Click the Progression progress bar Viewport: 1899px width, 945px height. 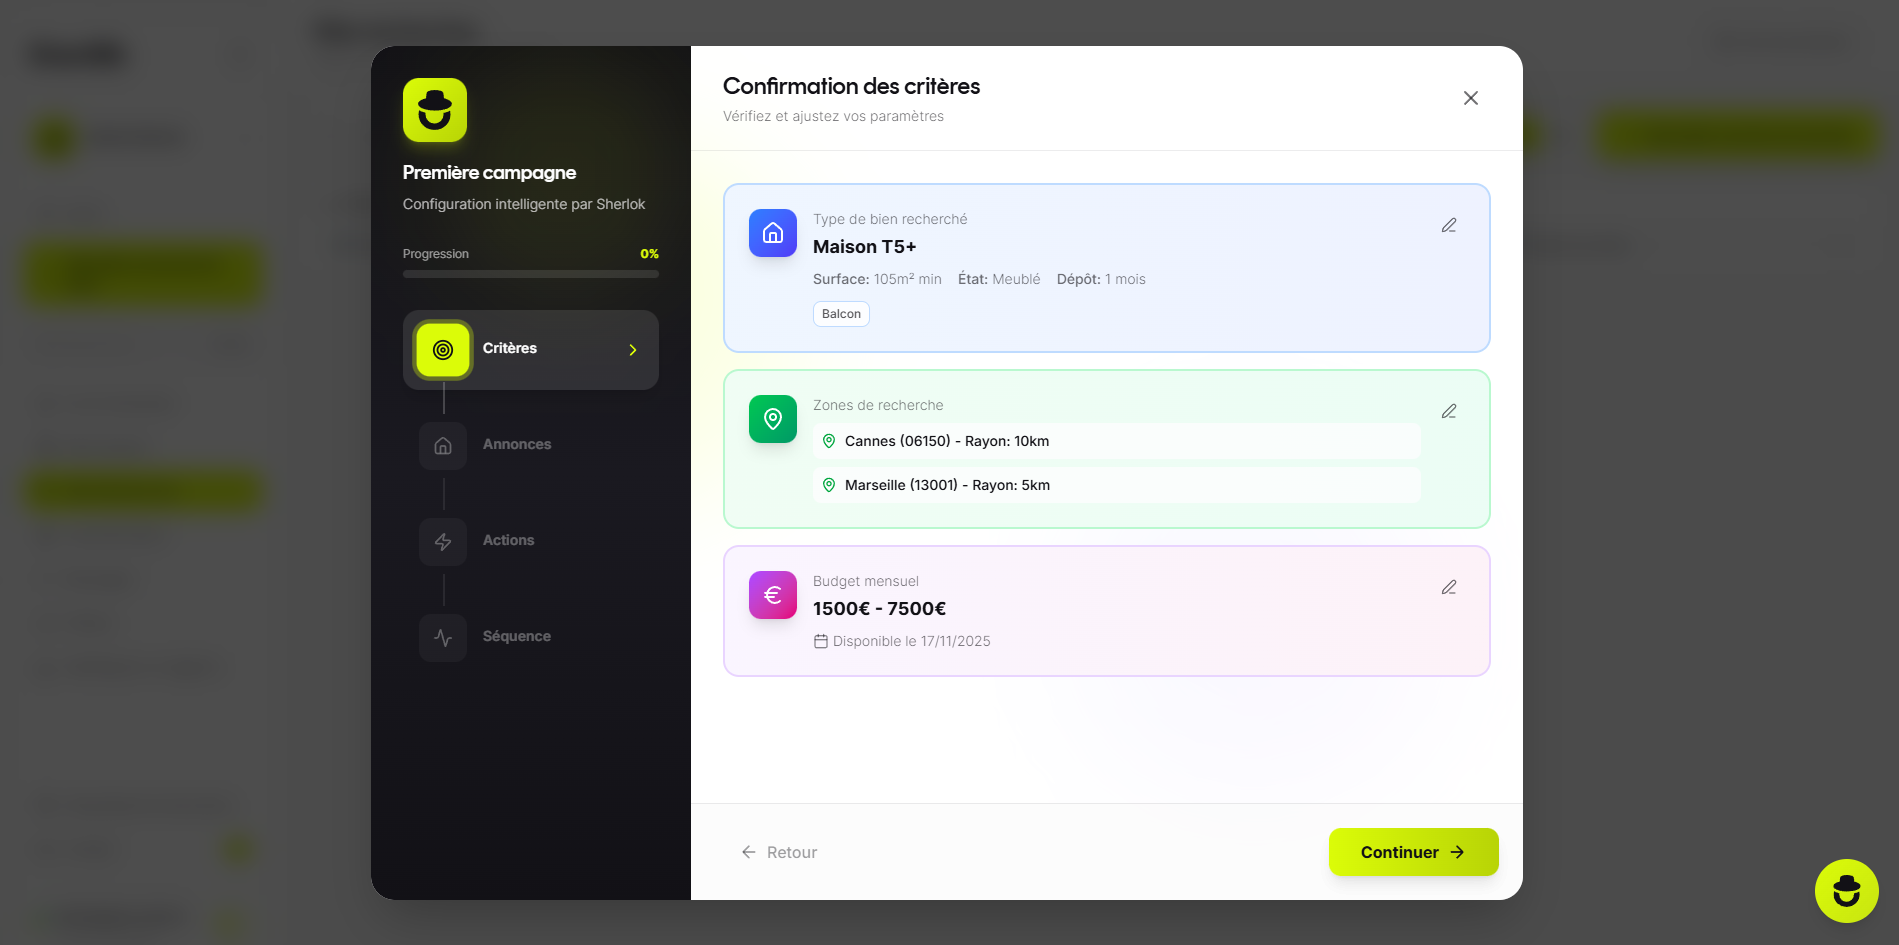[x=529, y=273]
